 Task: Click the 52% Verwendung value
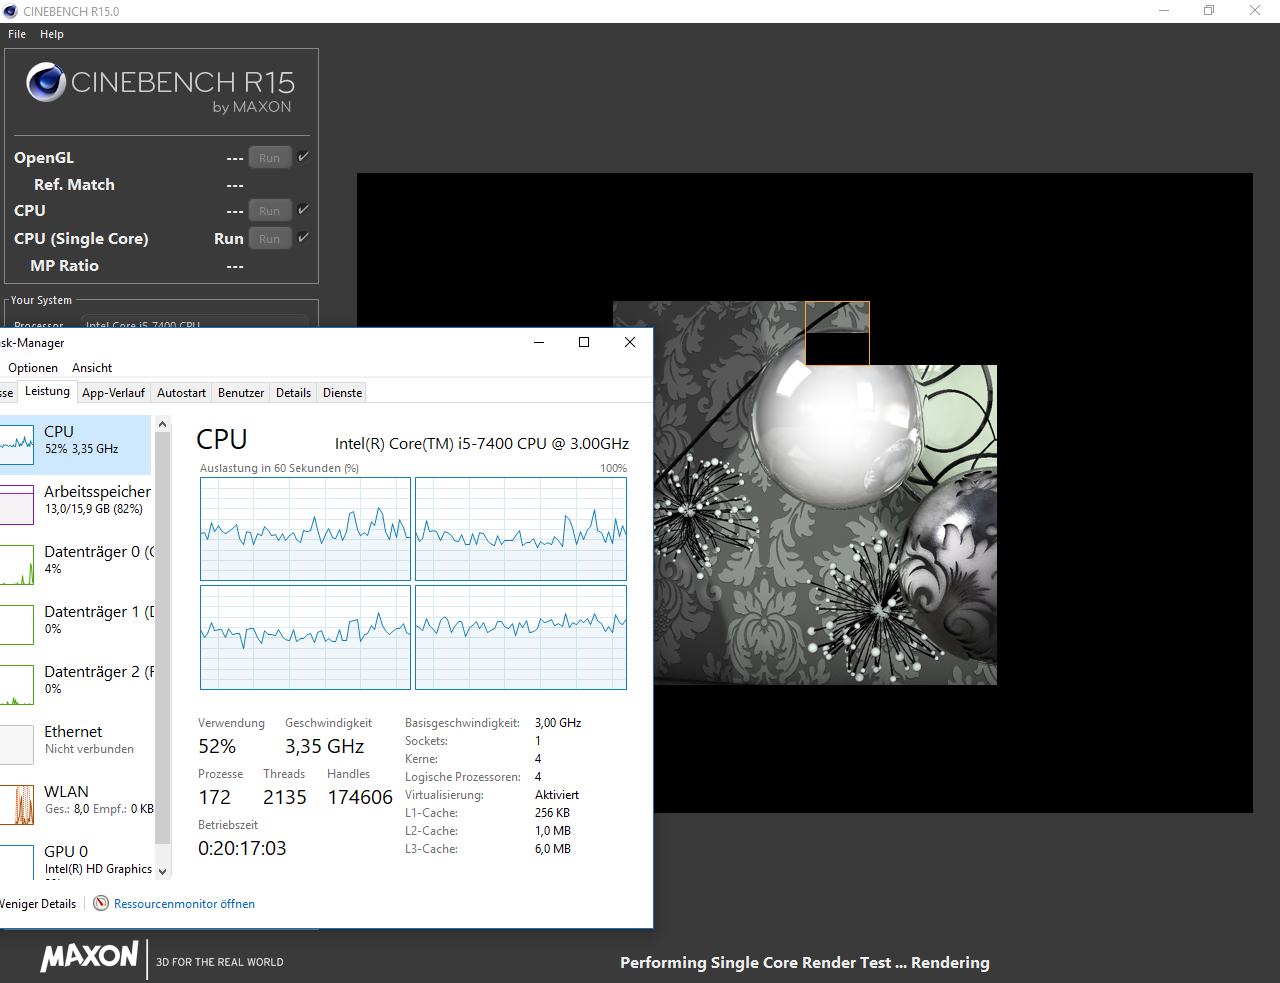pos(217,746)
